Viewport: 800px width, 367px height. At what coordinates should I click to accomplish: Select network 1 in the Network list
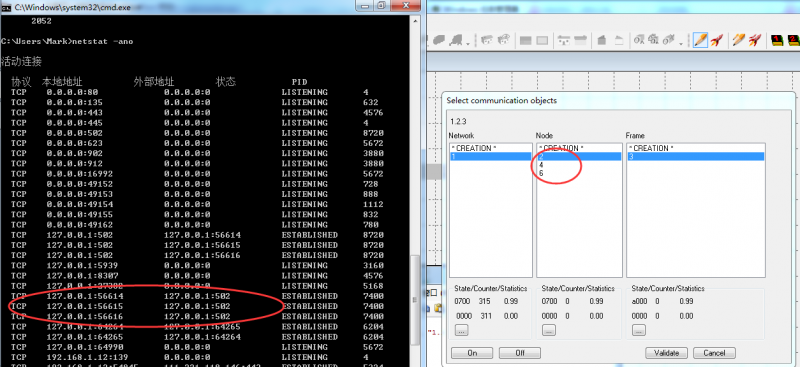pyautogui.click(x=490, y=157)
